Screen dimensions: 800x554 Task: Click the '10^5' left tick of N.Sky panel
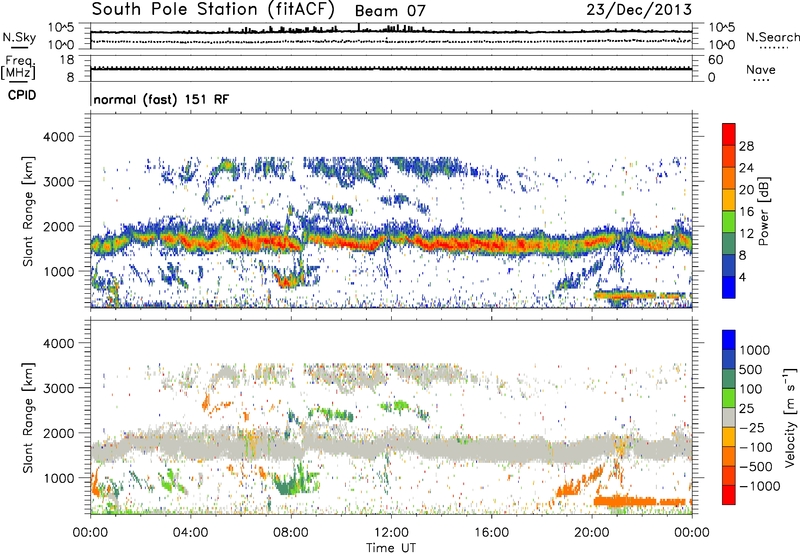(62, 28)
